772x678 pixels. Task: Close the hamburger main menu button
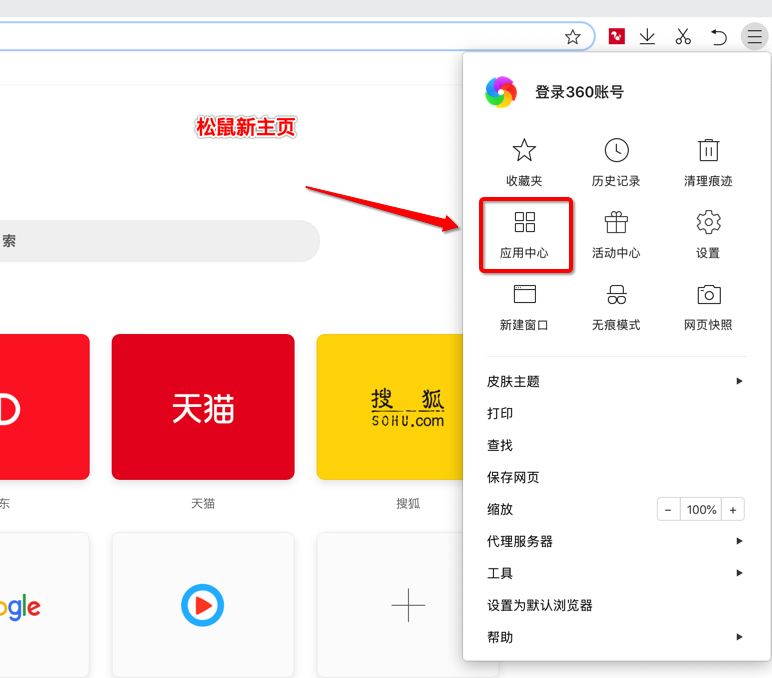(754, 36)
